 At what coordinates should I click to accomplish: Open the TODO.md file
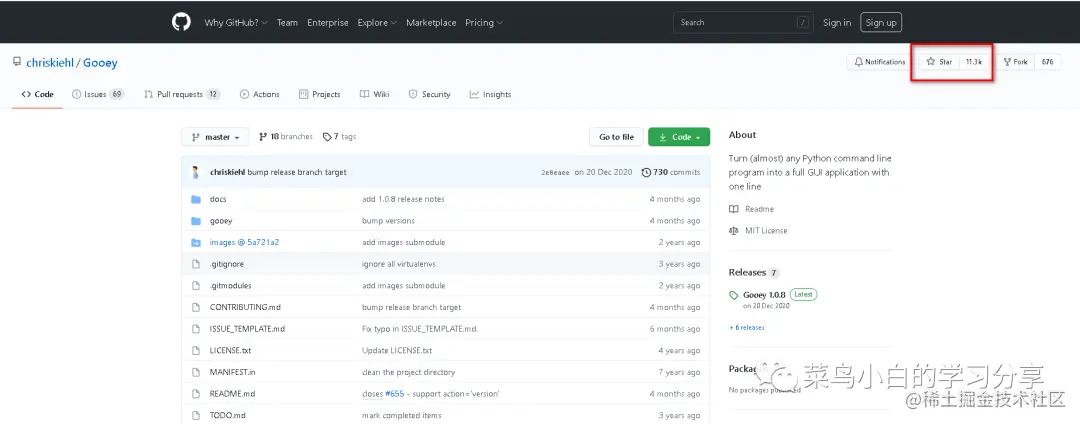(x=228, y=416)
